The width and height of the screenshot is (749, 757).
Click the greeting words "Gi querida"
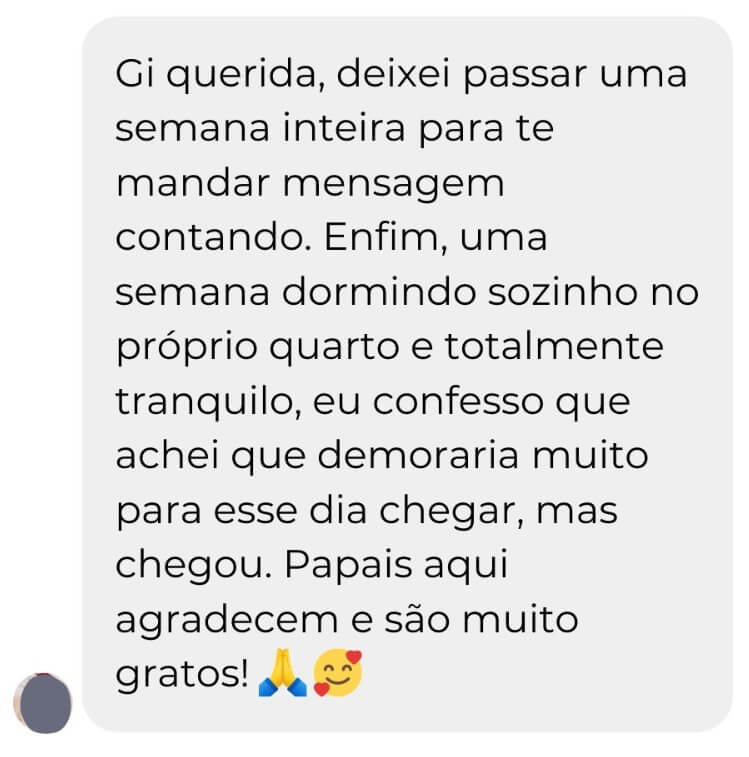tap(220, 75)
